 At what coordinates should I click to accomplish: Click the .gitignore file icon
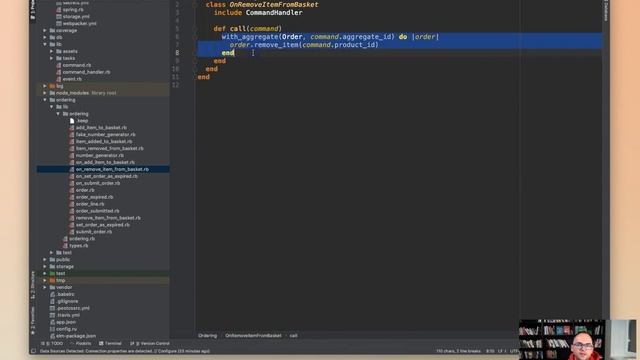click(x=52, y=301)
